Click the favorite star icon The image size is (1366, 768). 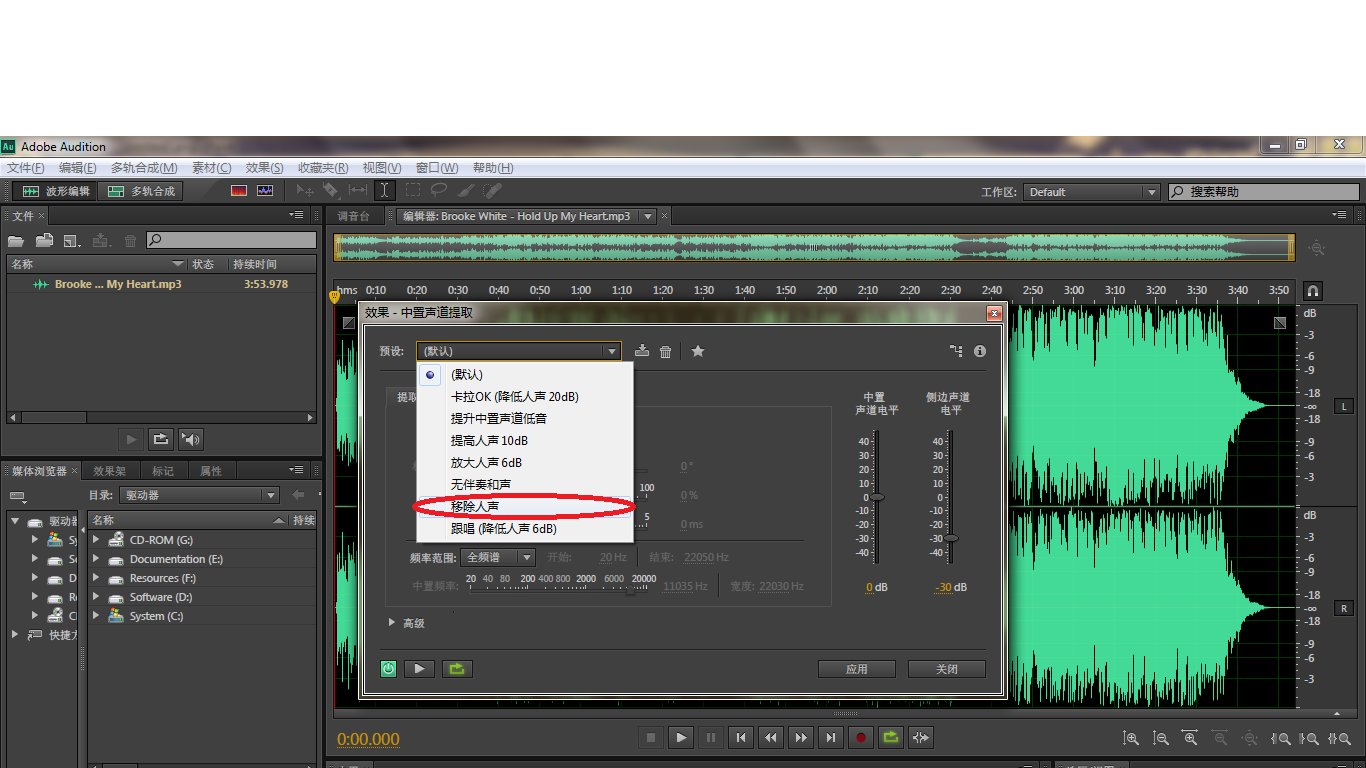(698, 351)
